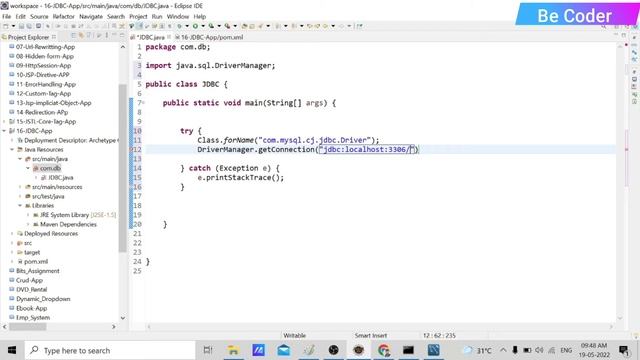Open Task View on the taskbar
This screenshot has width=640, height=360.
208,350
